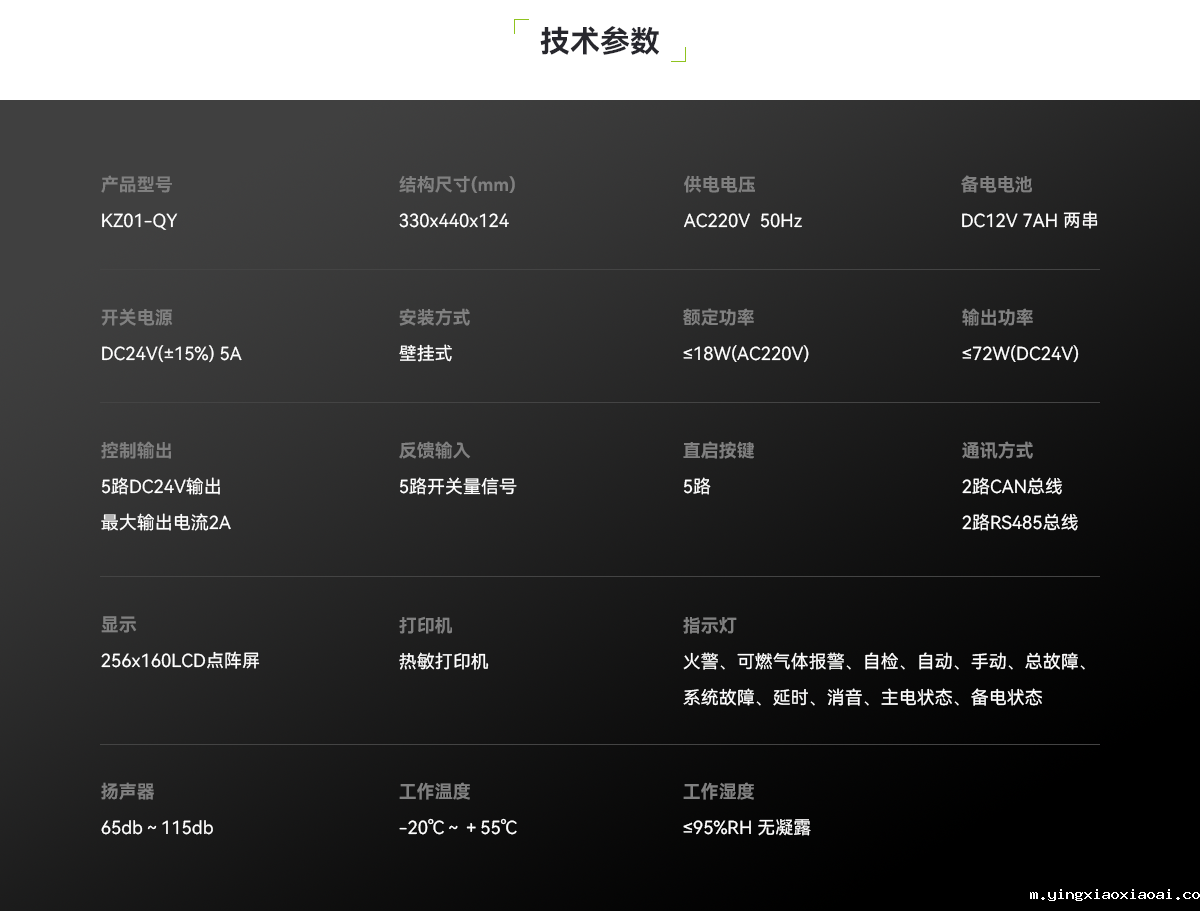1200x911 pixels.
Task: Click the 供电电压 label
Action: (718, 185)
